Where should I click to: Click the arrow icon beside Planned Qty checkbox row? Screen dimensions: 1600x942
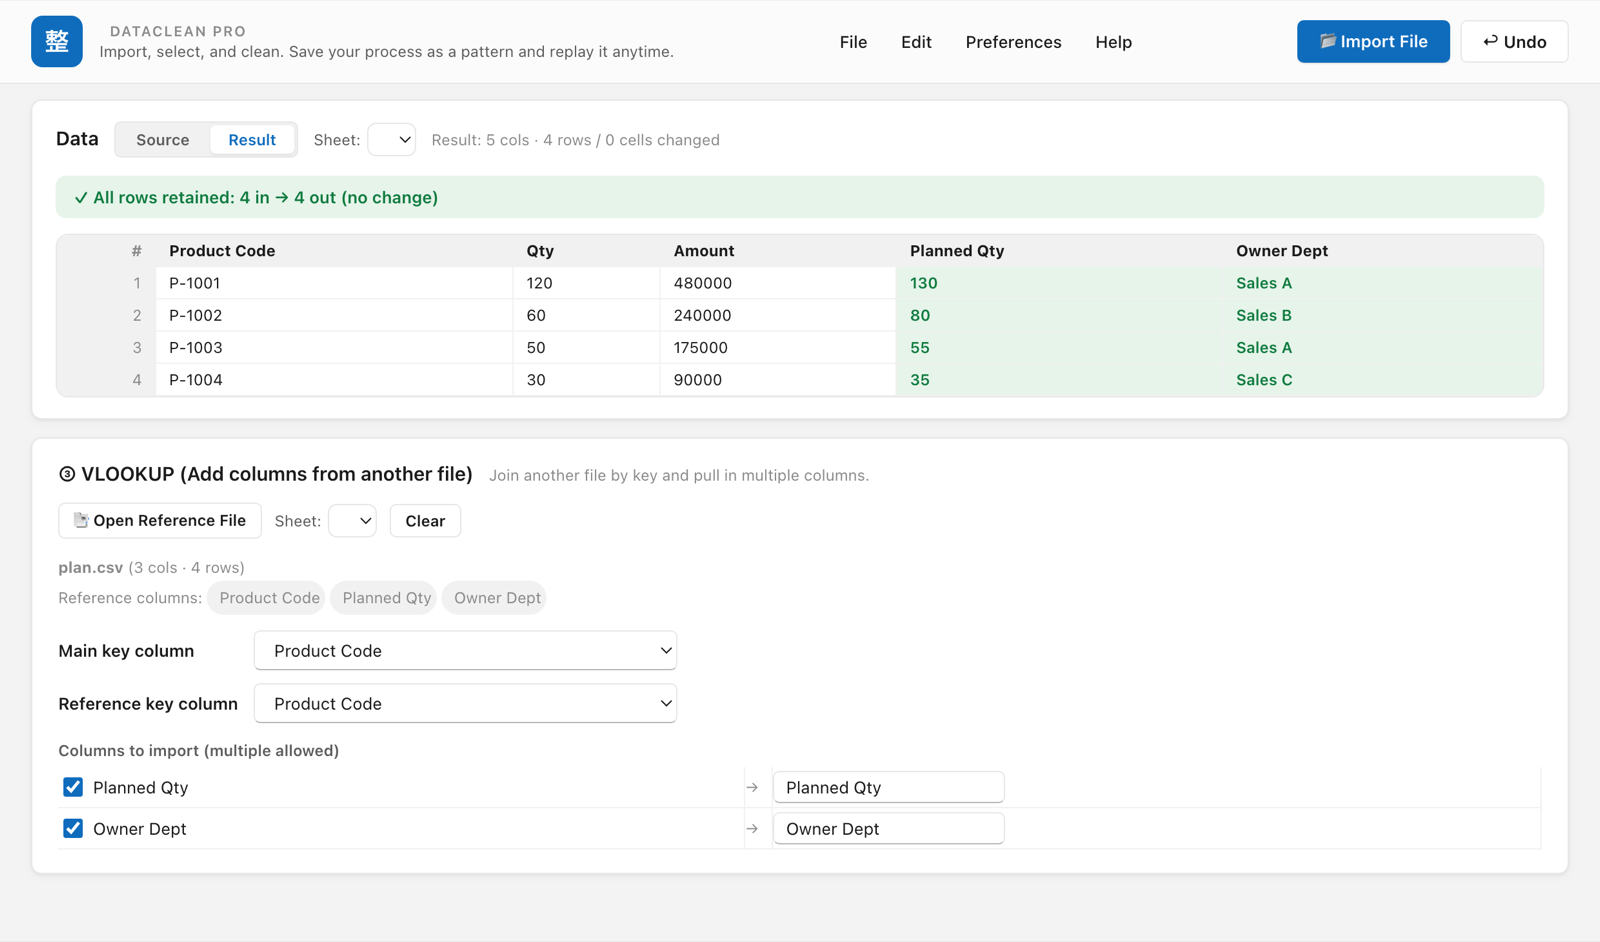pyautogui.click(x=752, y=788)
